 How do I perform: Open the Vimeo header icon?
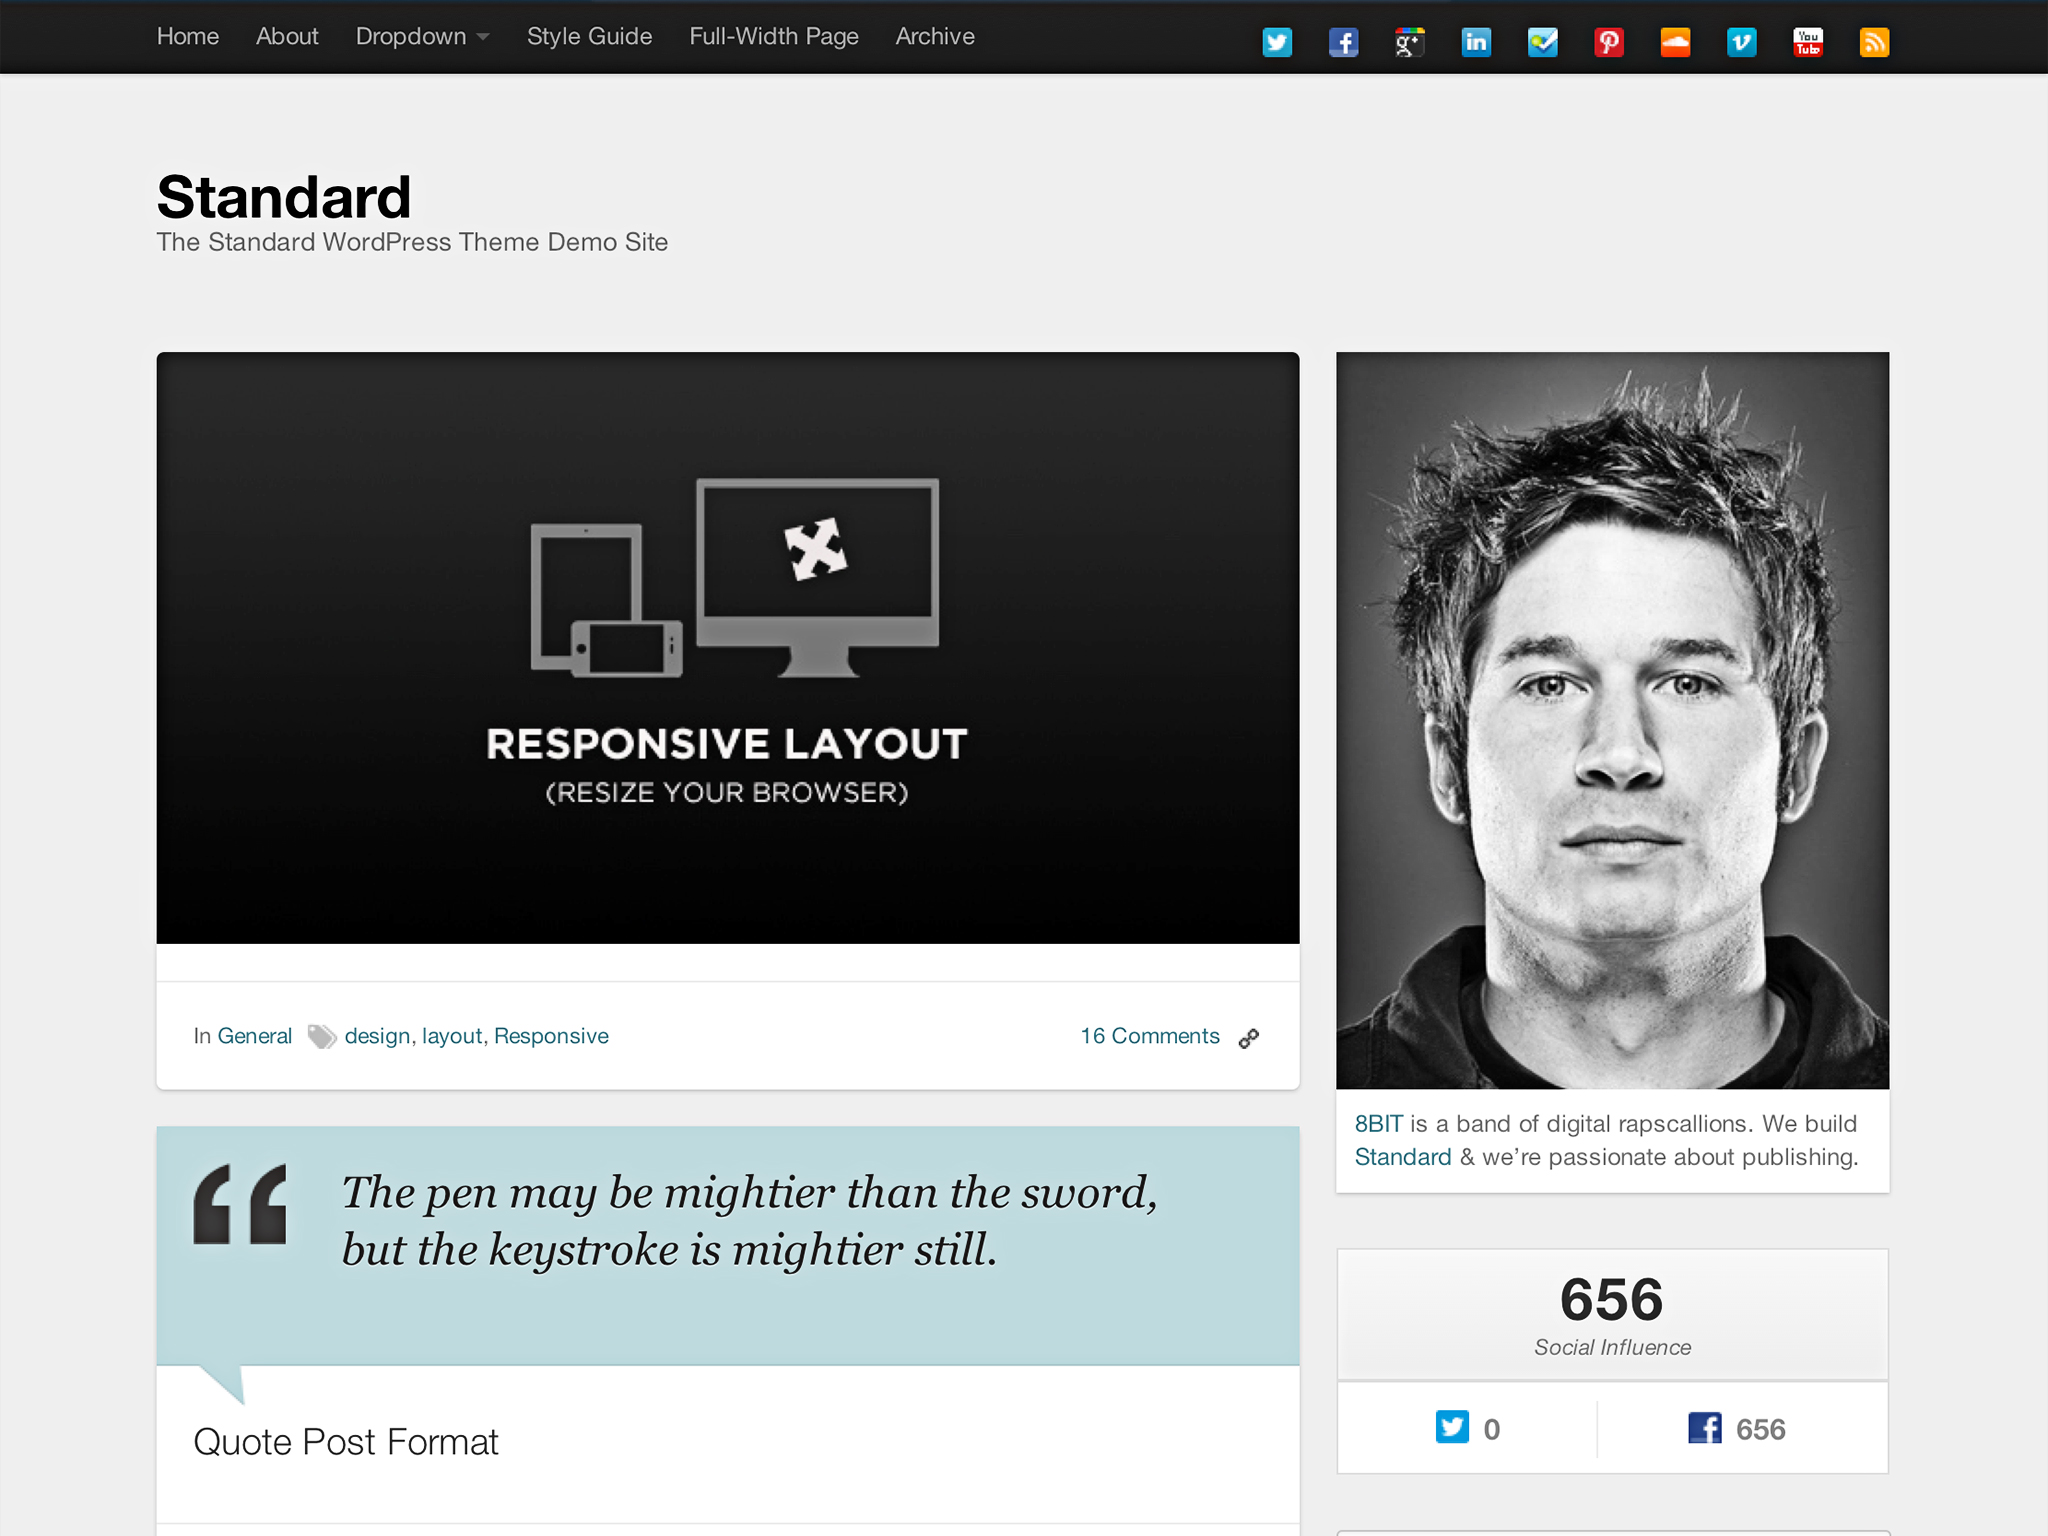tap(1742, 42)
